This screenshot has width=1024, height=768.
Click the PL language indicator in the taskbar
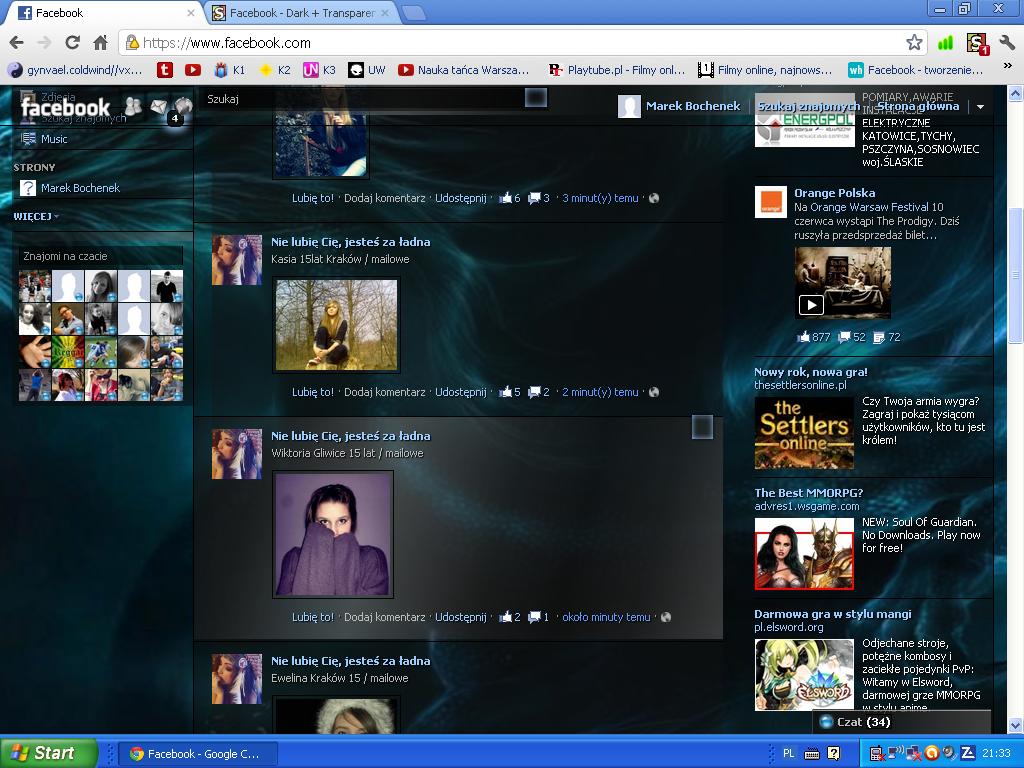coord(789,754)
